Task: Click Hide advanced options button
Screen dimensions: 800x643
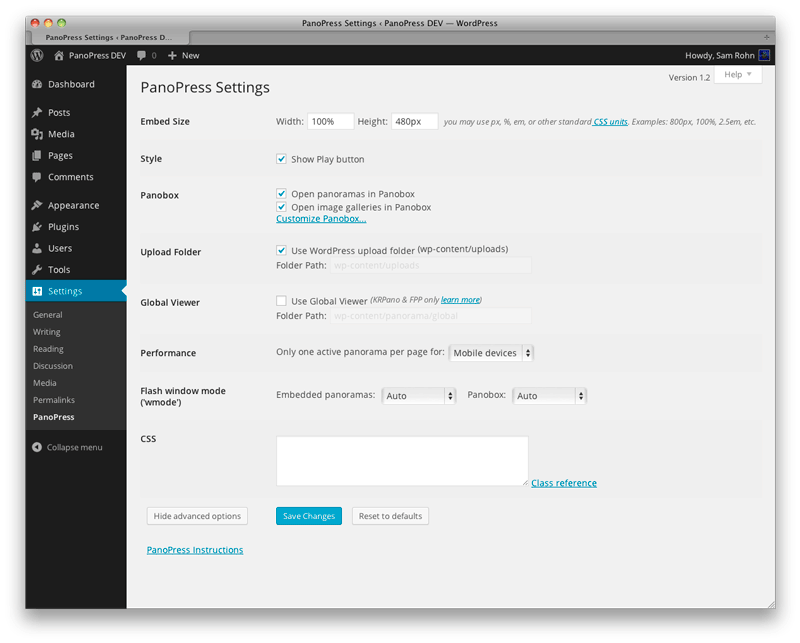Action: point(197,516)
